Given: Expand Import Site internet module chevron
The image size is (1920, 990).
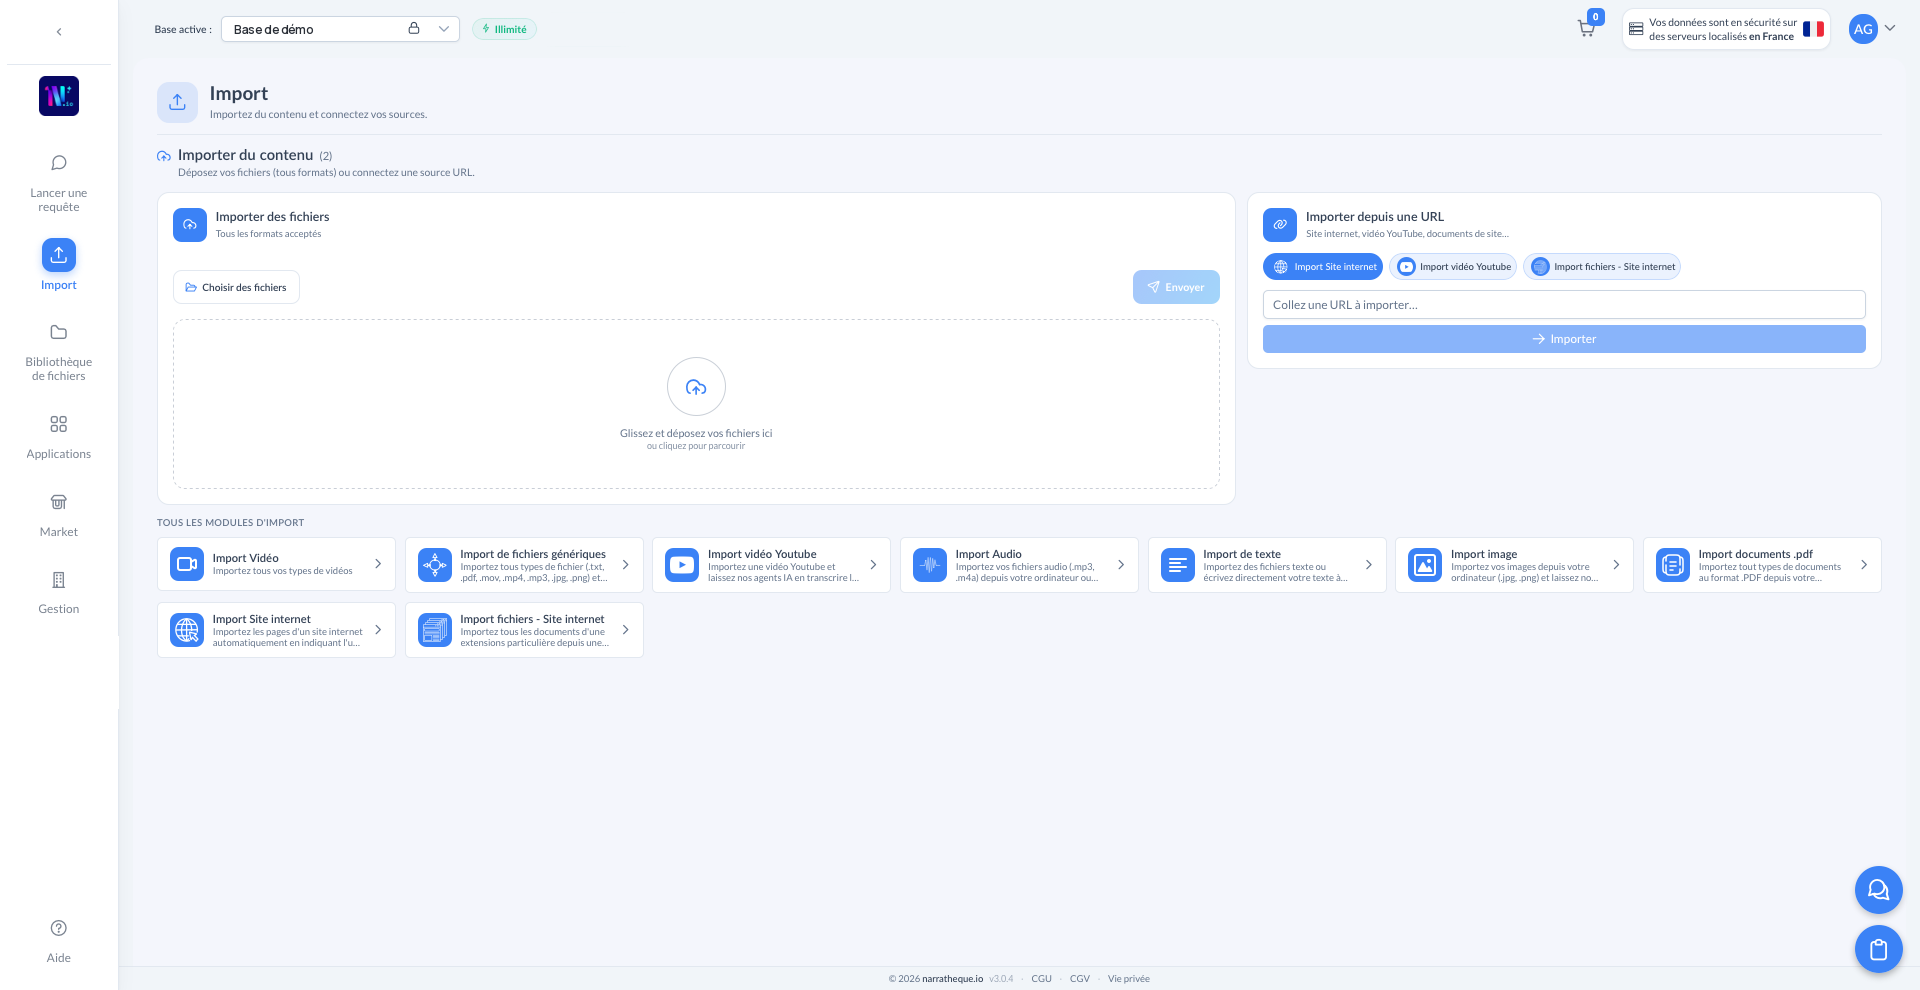Looking at the screenshot, I should [378, 630].
